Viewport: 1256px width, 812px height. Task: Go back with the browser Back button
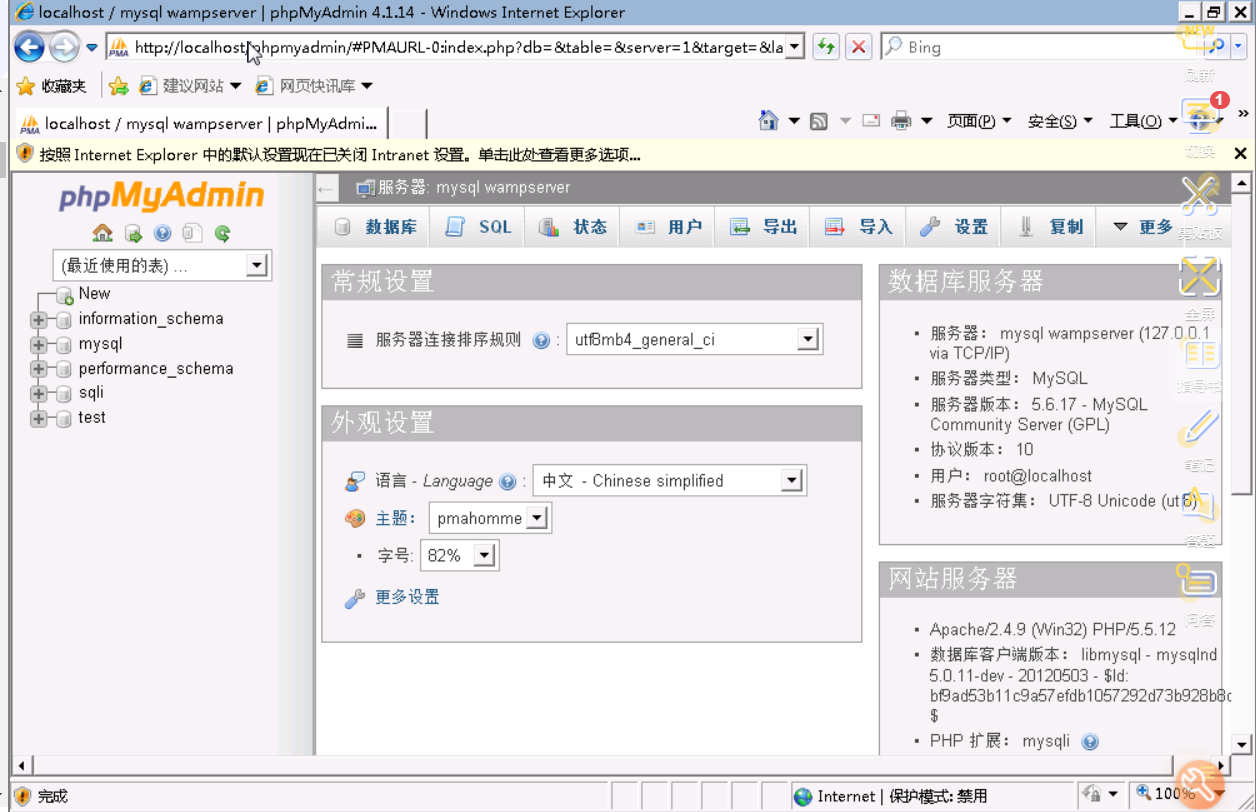point(28,47)
